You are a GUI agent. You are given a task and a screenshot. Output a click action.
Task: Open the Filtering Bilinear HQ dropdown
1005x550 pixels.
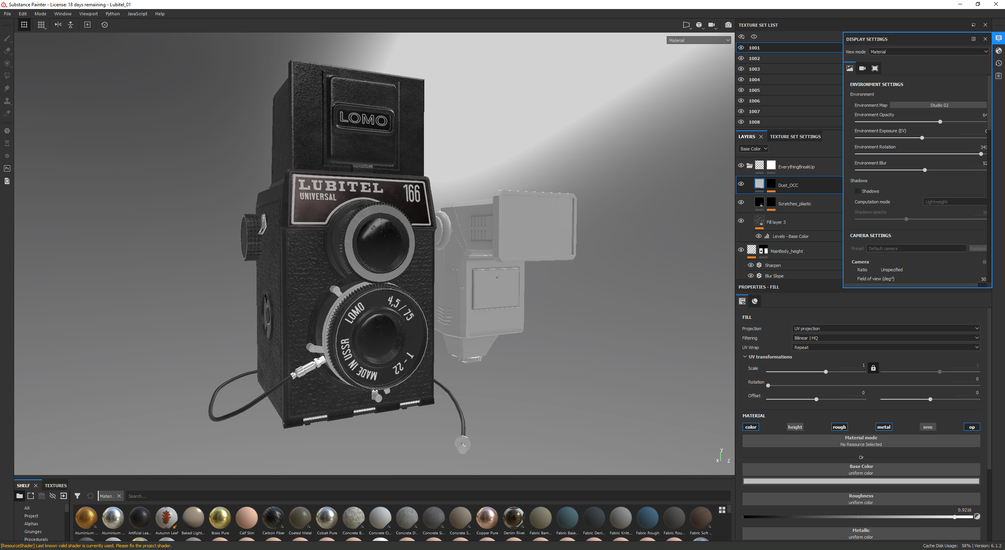[x=886, y=338]
